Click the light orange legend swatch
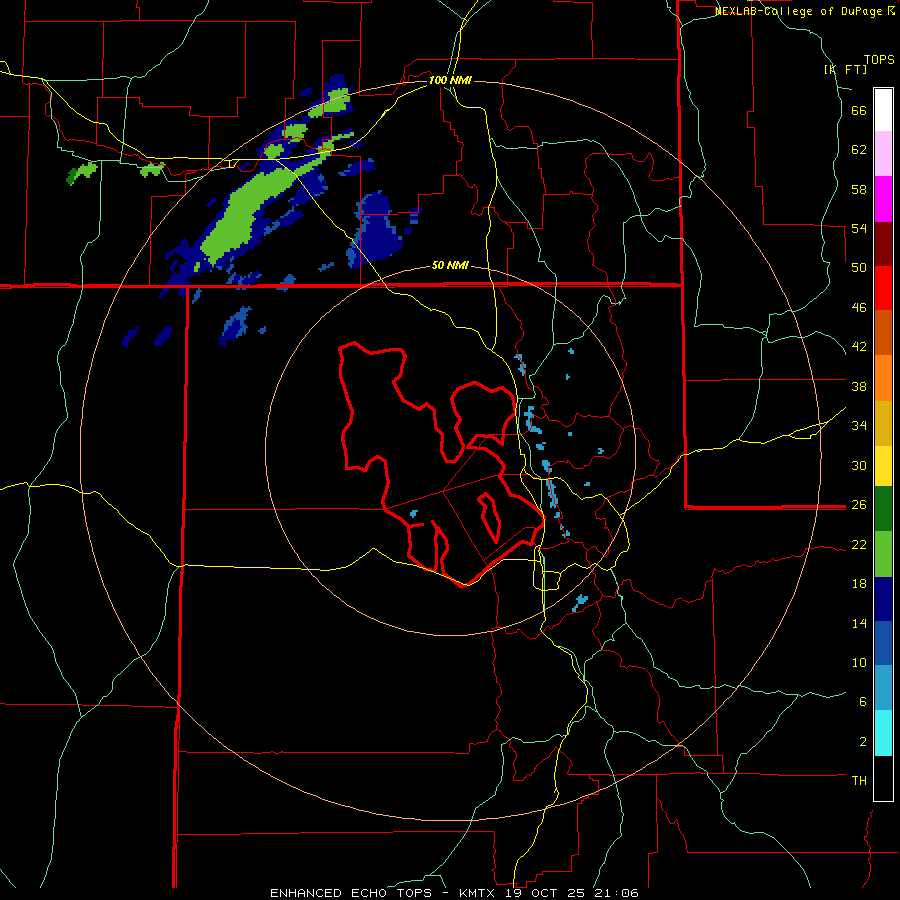Viewport: 900px width, 900px height. coord(883,378)
